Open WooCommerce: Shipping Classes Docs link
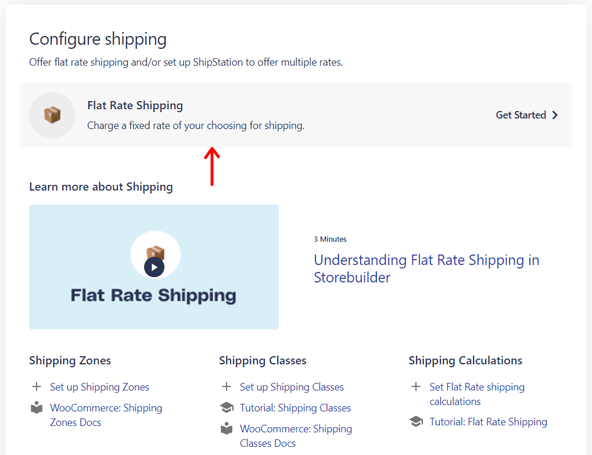 point(296,436)
